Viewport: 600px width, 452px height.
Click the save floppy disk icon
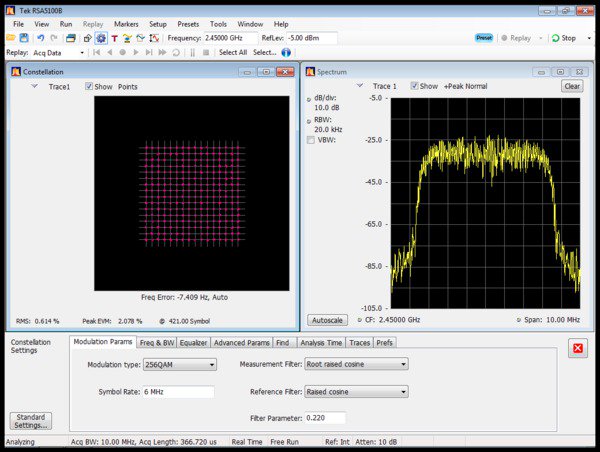click(x=24, y=38)
